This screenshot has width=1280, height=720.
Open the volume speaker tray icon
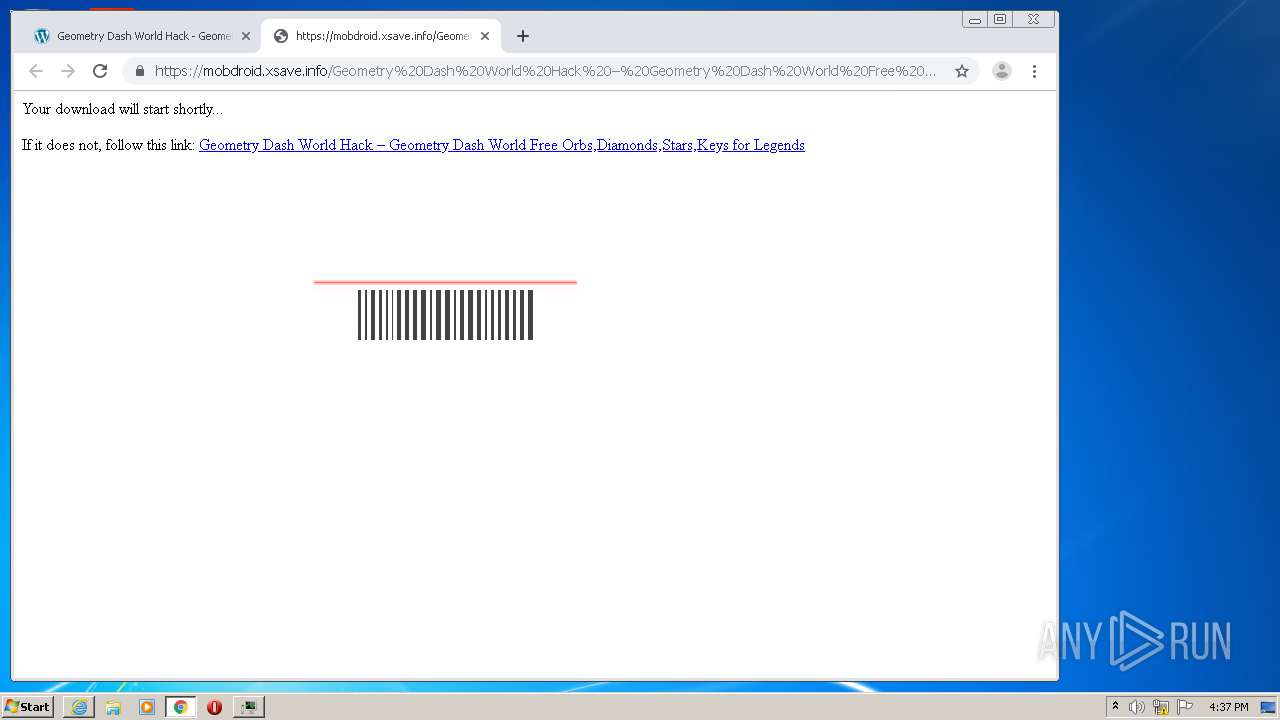click(x=1137, y=707)
